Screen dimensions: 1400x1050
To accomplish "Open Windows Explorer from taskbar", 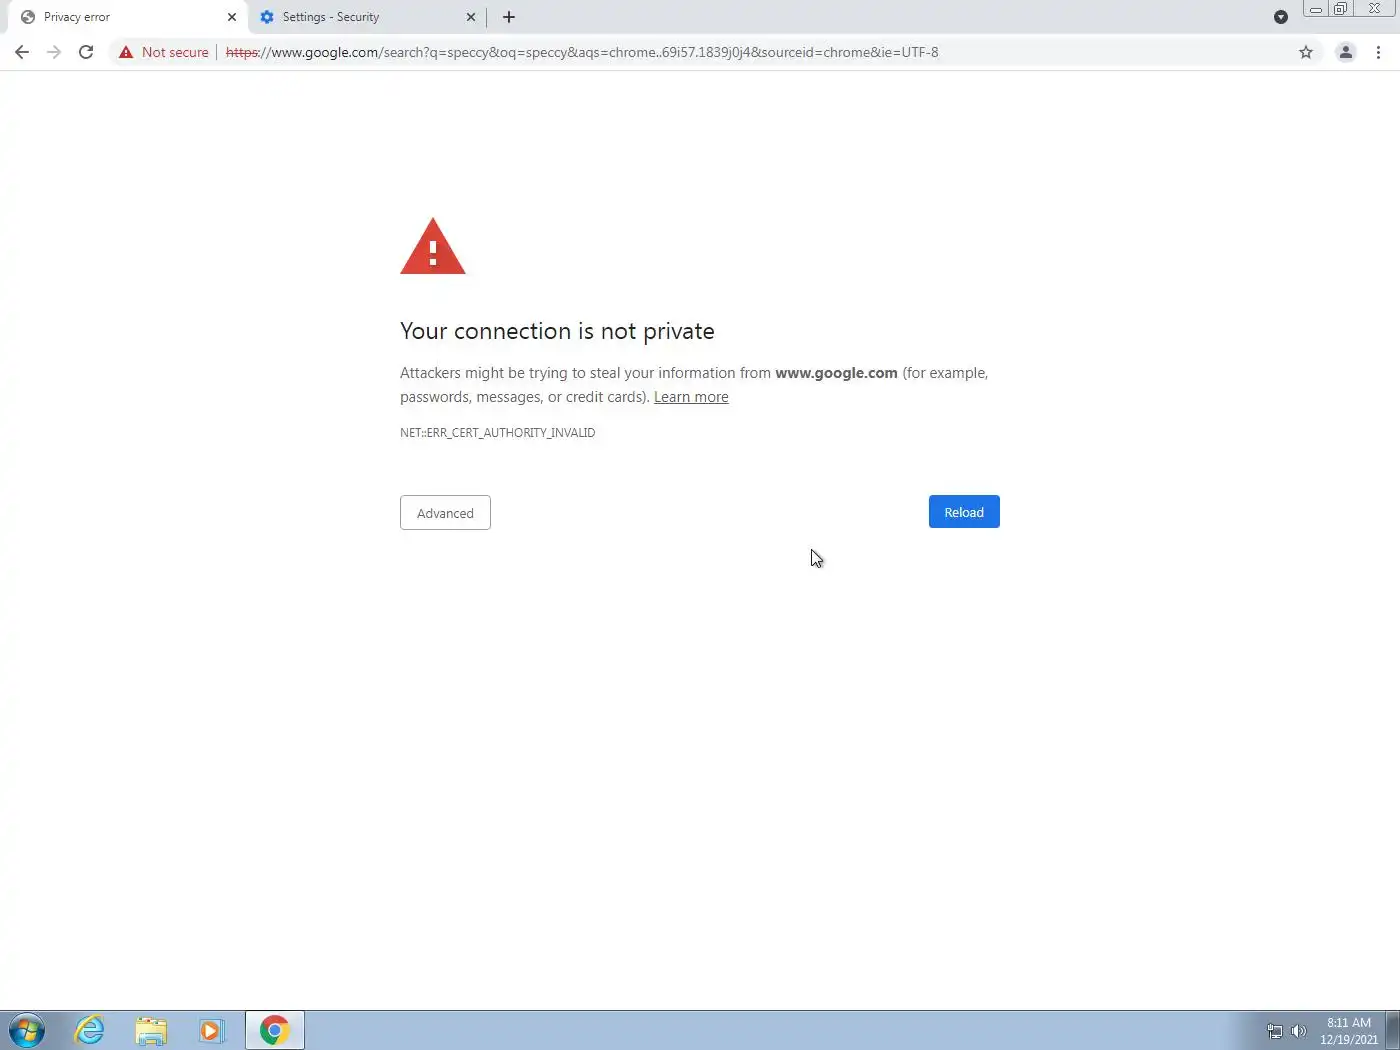I will point(151,1030).
